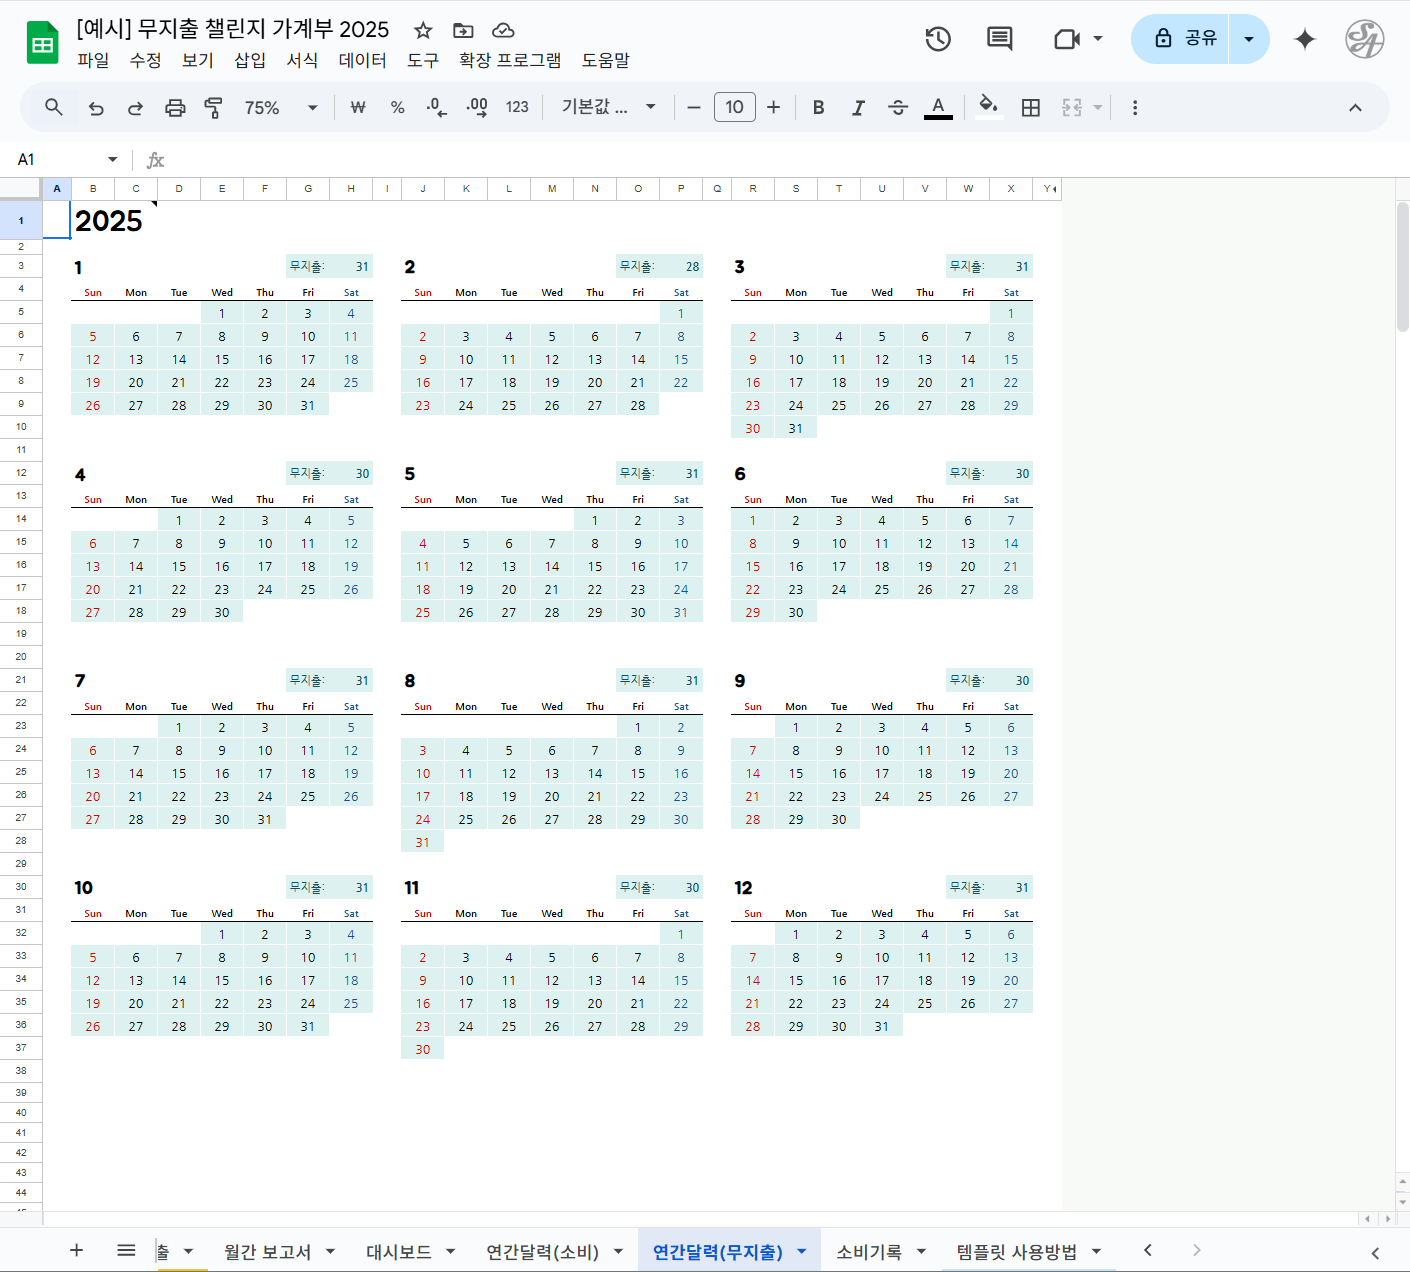The width and height of the screenshot is (1410, 1272).
Task: Click the Gemini sparkle icon
Action: pyautogui.click(x=1304, y=39)
